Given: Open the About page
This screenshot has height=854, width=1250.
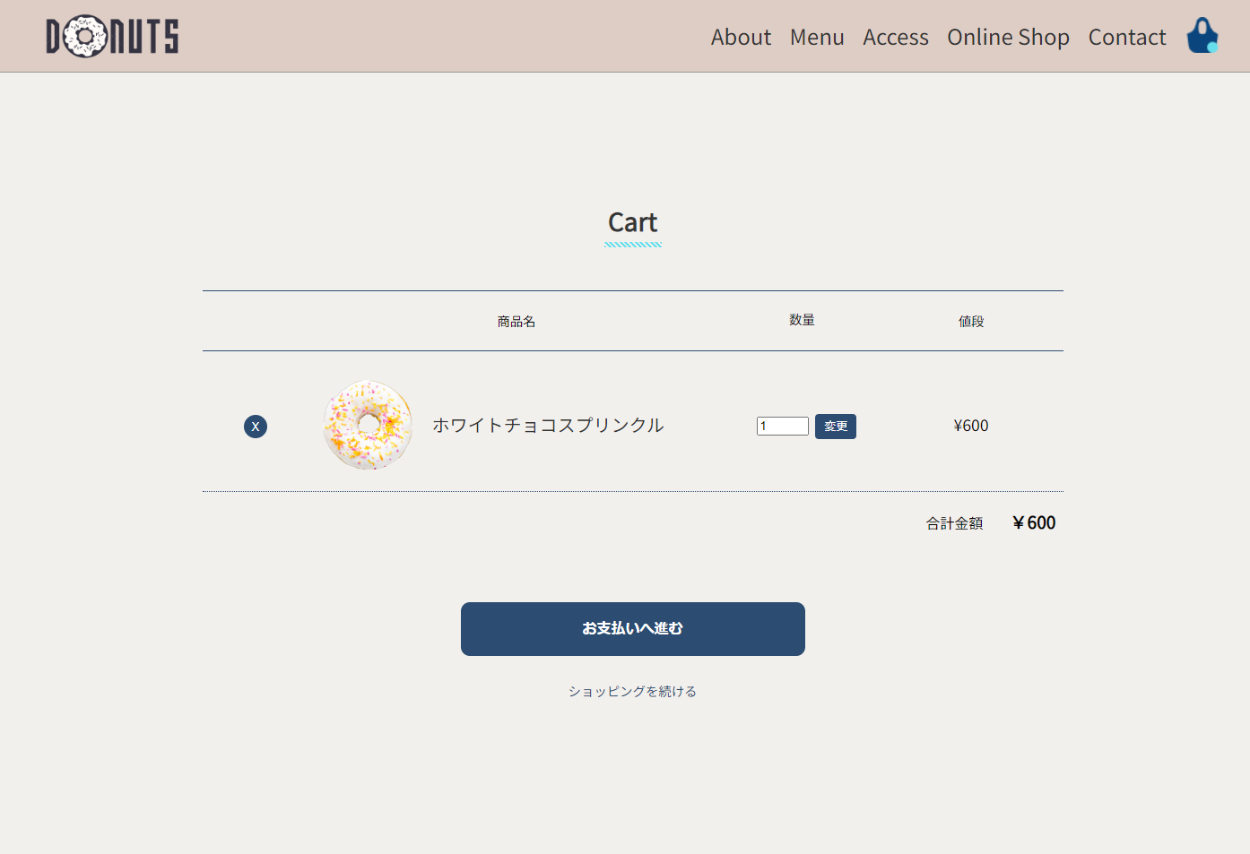Looking at the screenshot, I should pos(740,37).
